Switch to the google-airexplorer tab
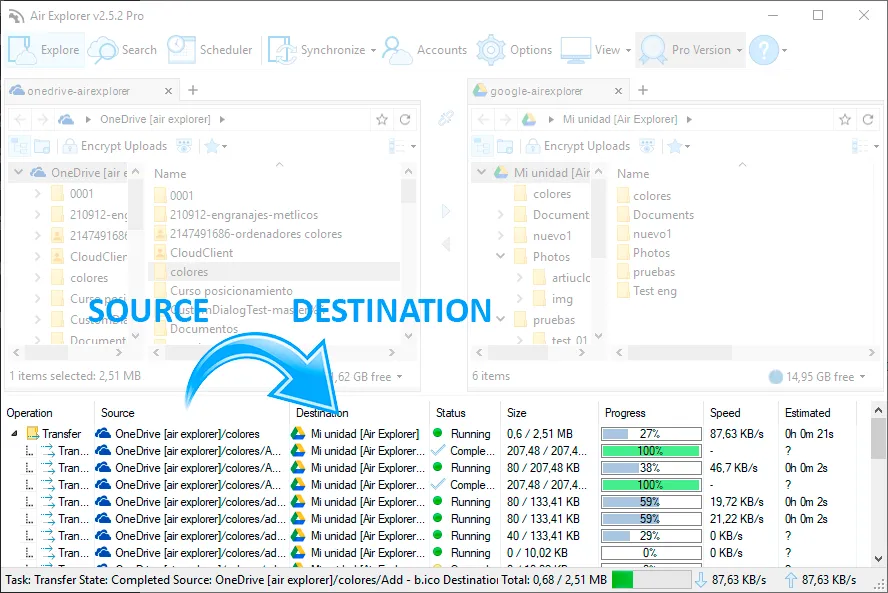Viewport: 888px width, 593px height. click(x=536, y=91)
